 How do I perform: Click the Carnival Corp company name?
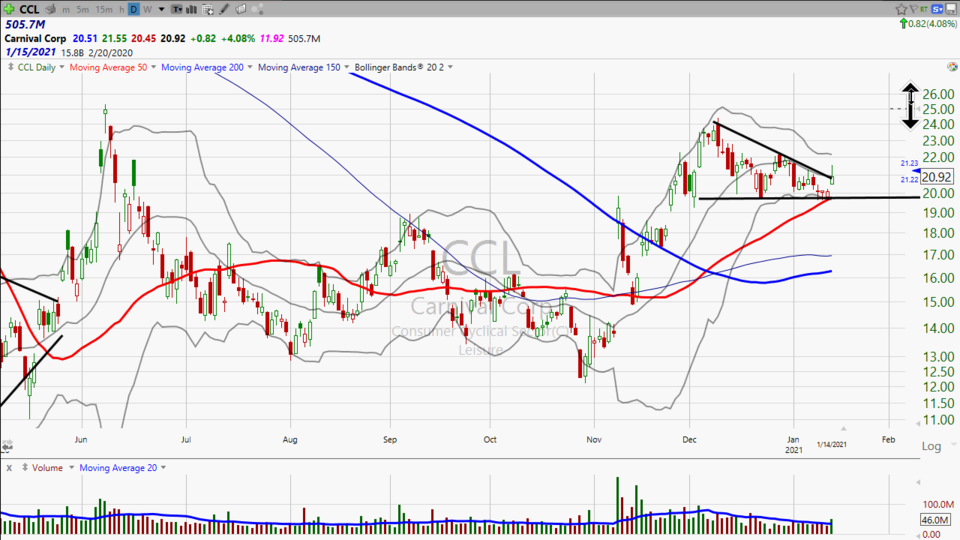click(35, 39)
